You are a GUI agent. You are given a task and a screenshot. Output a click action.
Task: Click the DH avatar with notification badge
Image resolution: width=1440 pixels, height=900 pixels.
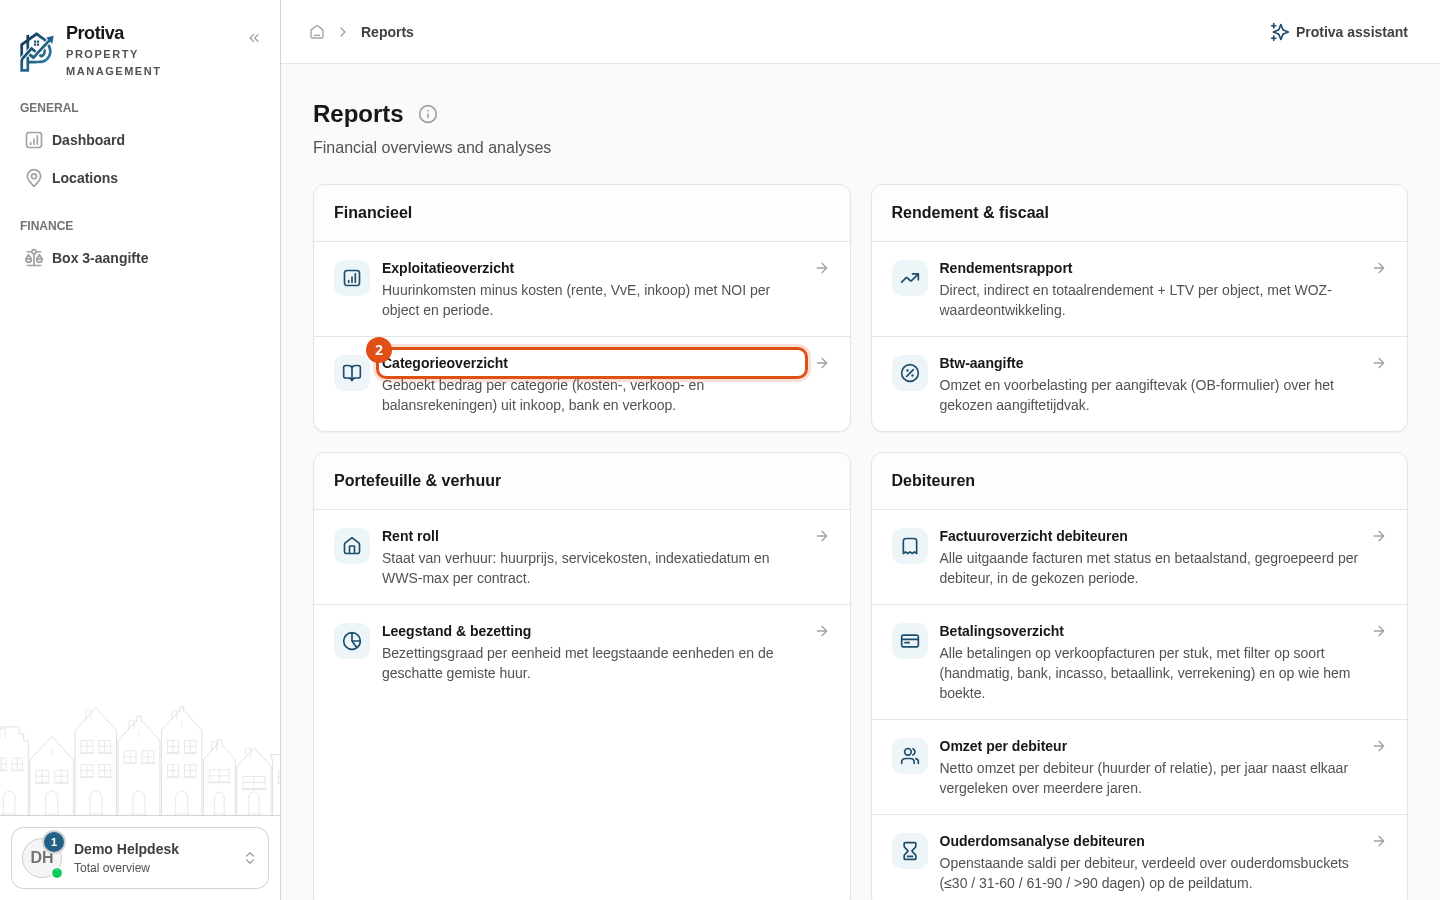[x=42, y=858]
